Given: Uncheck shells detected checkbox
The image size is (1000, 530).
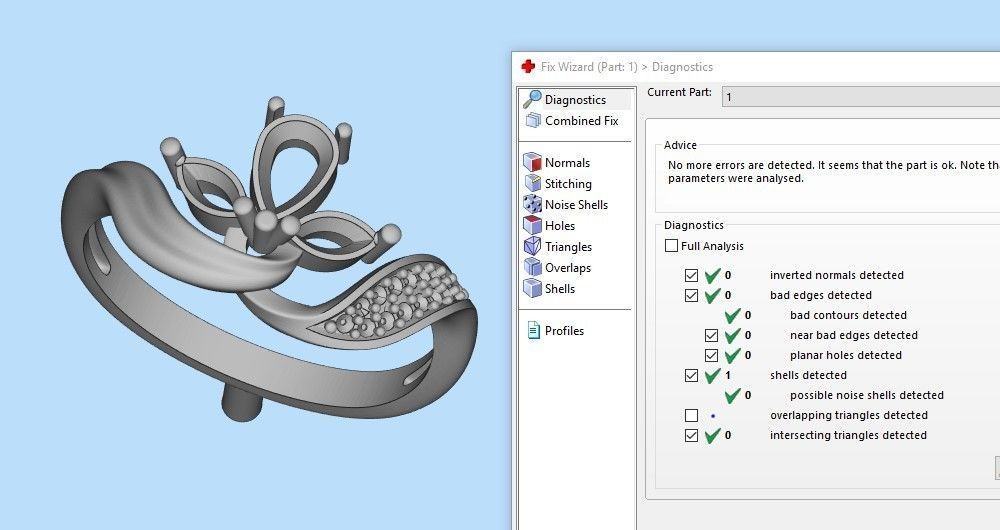Looking at the screenshot, I should tap(691, 375).
